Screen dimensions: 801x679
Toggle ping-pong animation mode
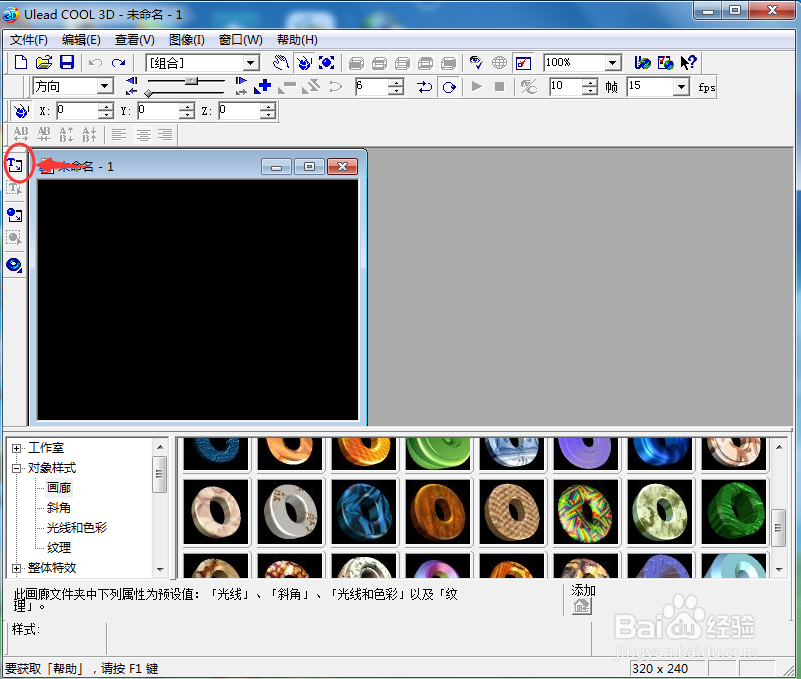pos(425,87)
